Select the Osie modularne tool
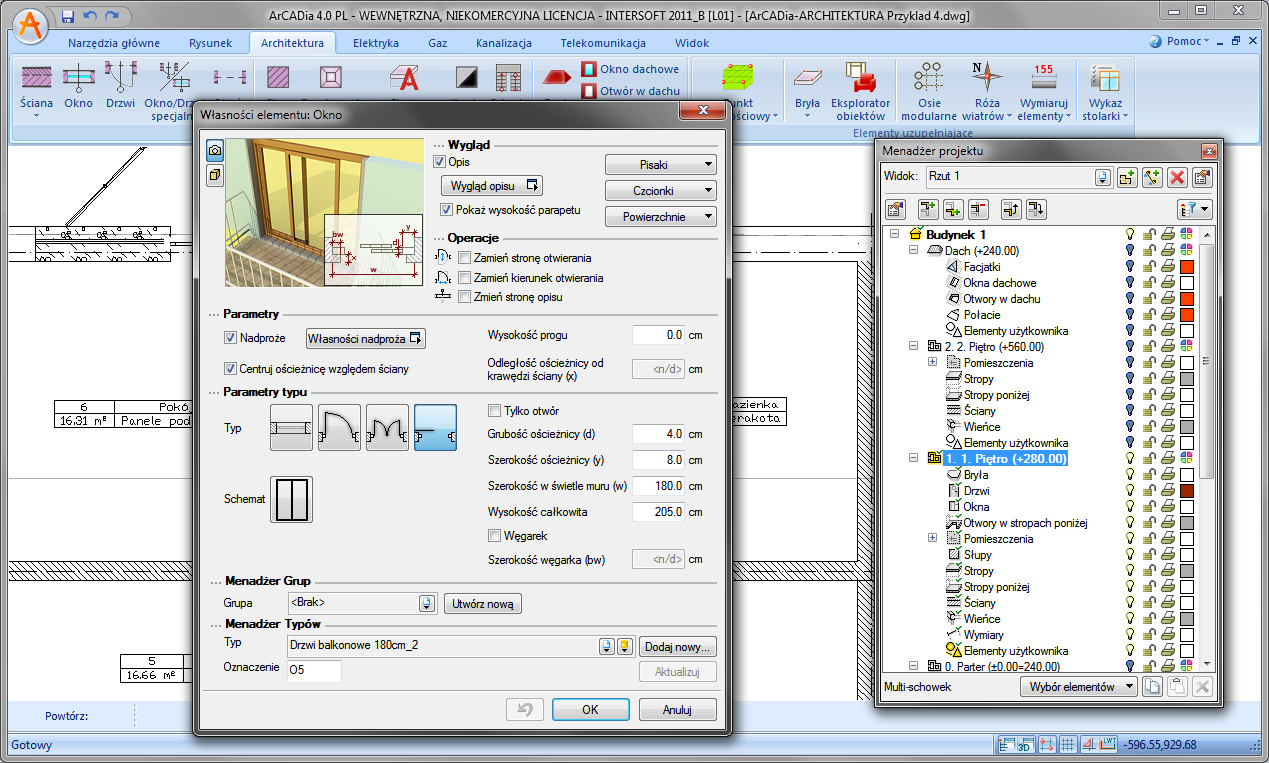This screenshot has height=763, width=1269. tap(929, 78)
